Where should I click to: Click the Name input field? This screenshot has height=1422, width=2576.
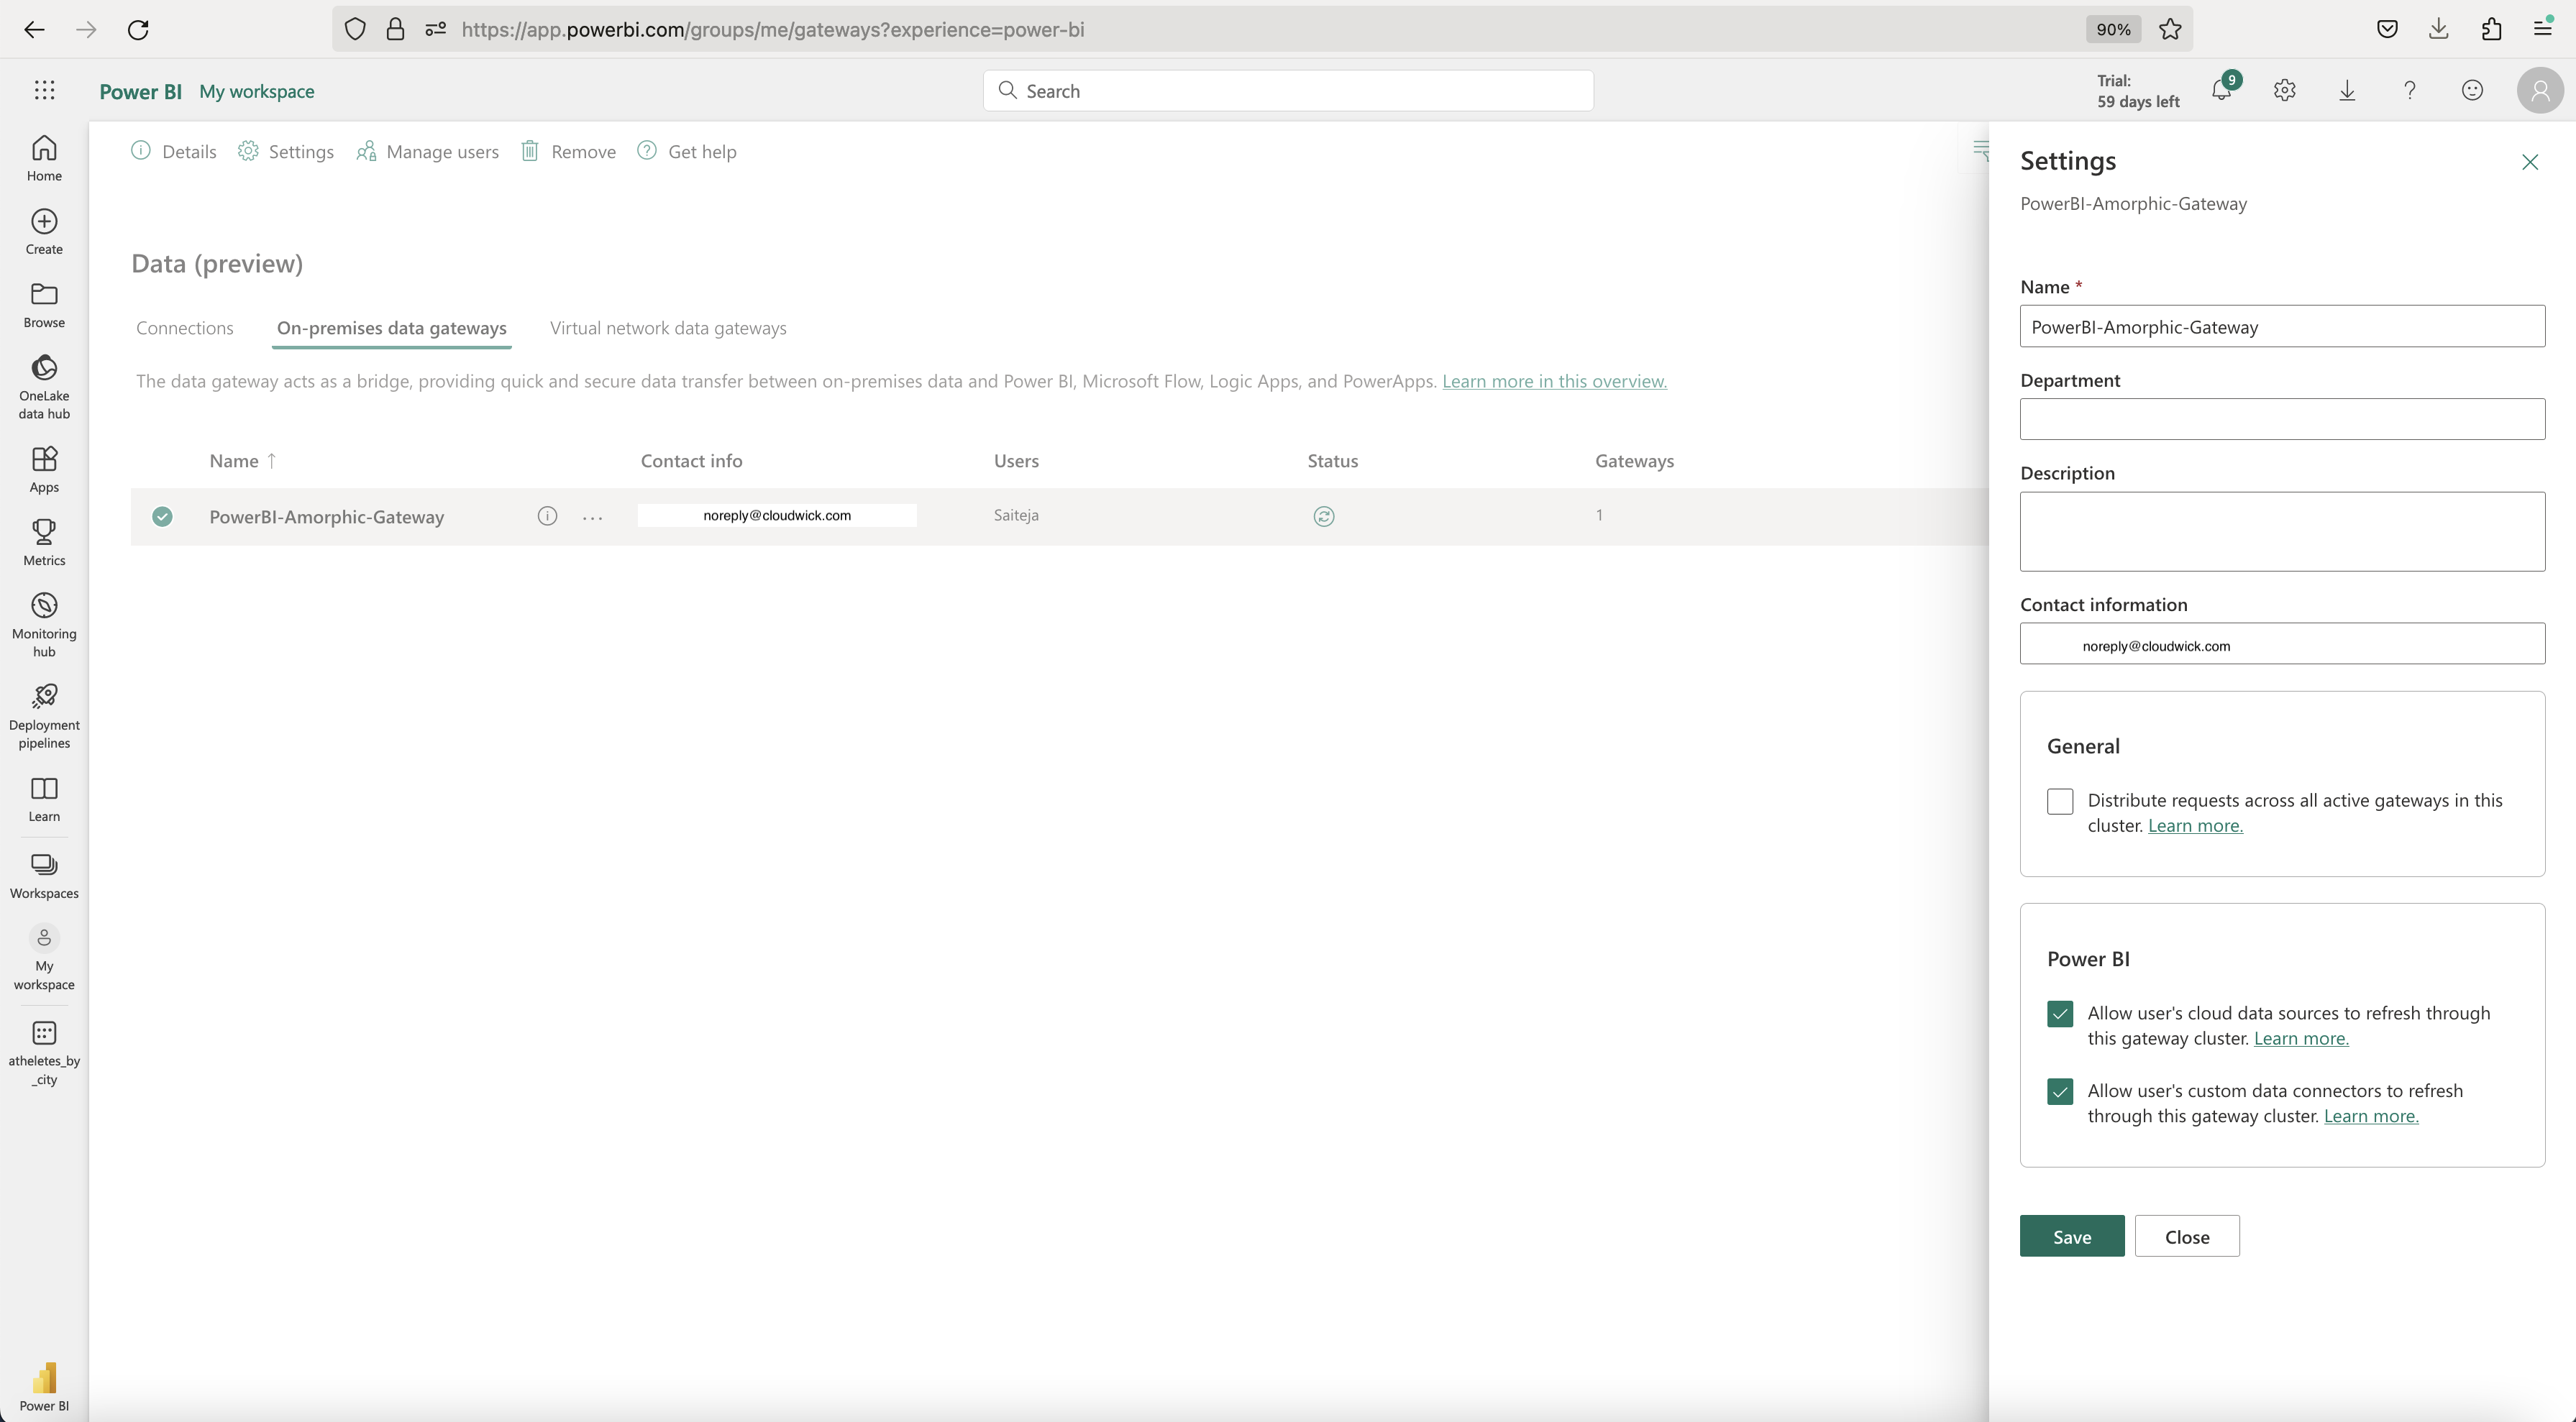coord(2282,327)
